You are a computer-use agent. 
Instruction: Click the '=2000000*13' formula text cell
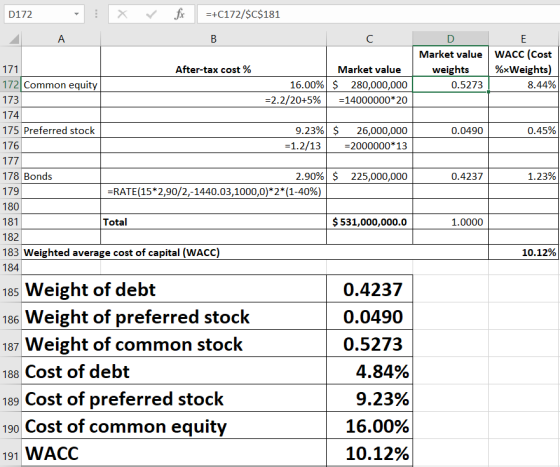point(369,145)
